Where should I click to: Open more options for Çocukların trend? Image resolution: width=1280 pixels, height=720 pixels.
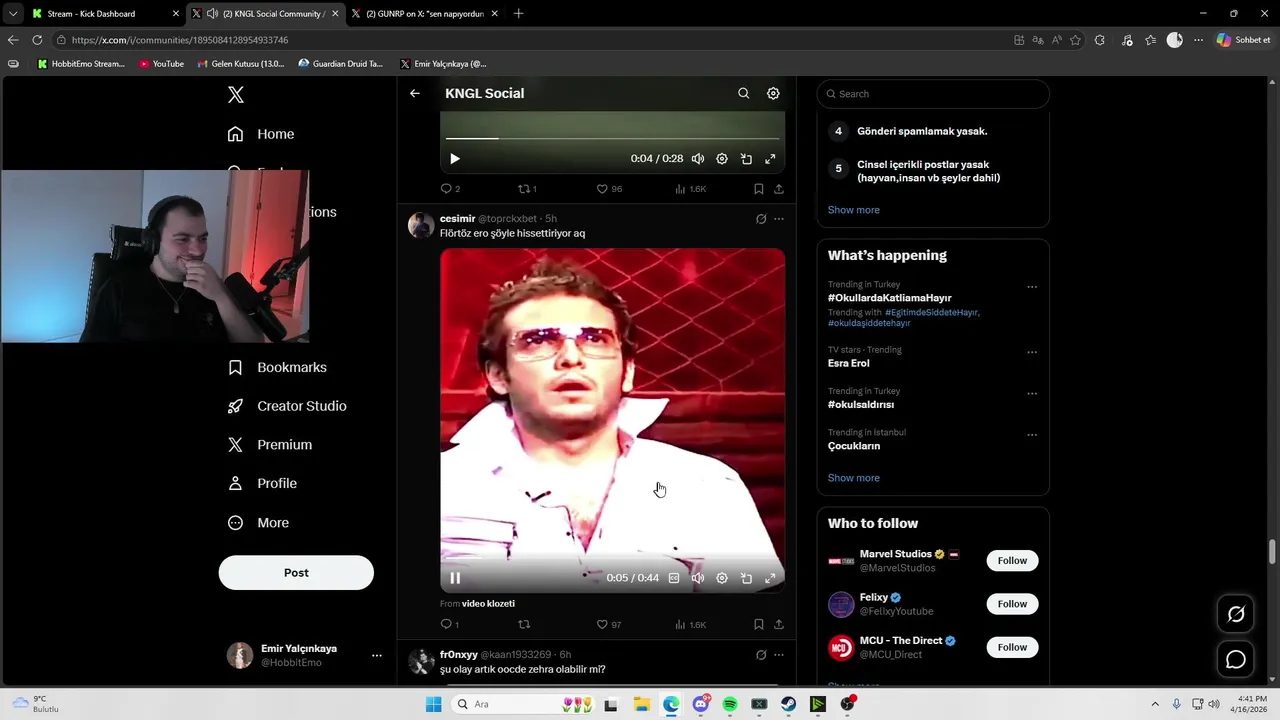pyautogui.click(x=1032, y=435)
